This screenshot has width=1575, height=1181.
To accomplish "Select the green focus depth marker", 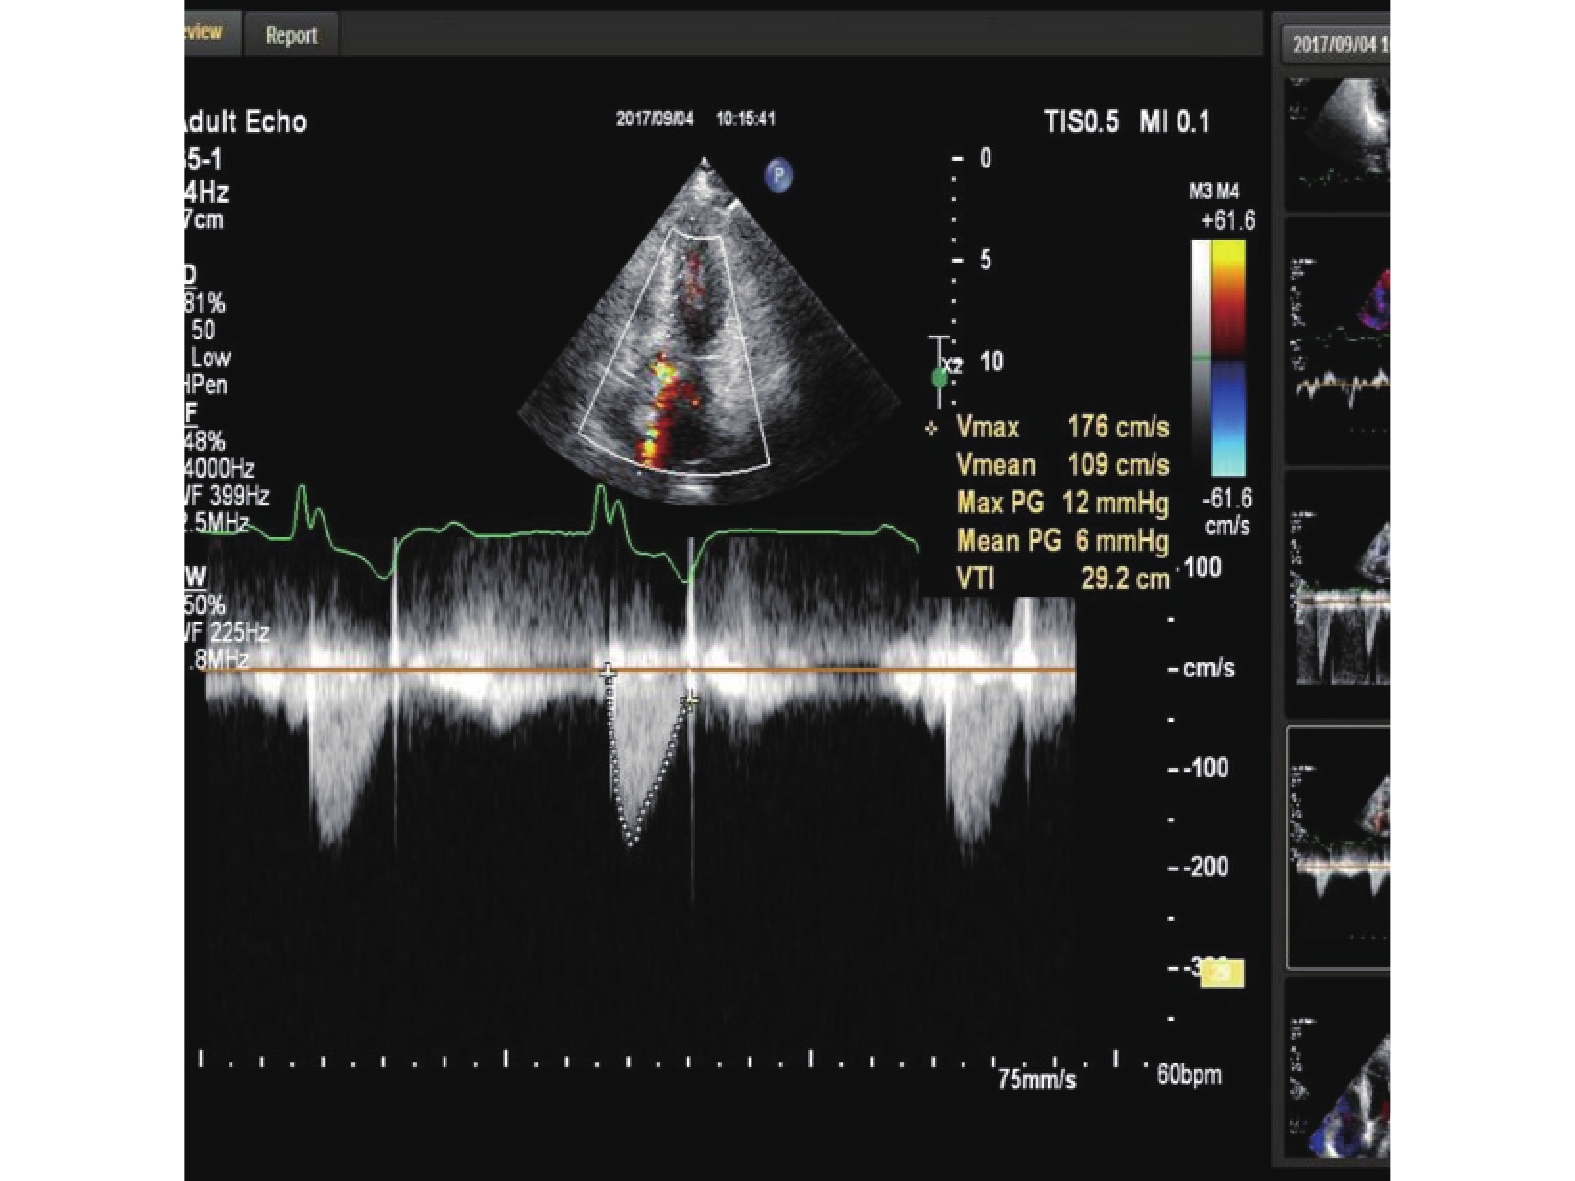I will [939, 378].
